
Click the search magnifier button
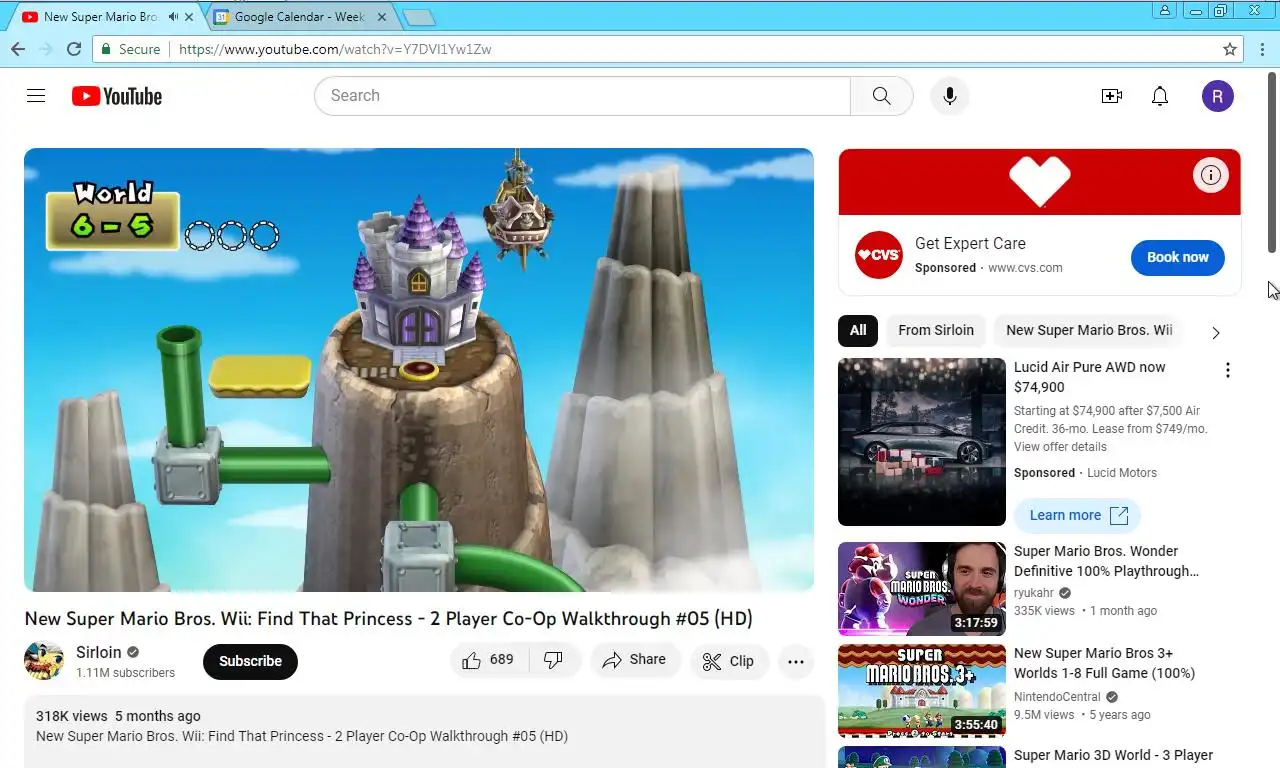(881, 96)
